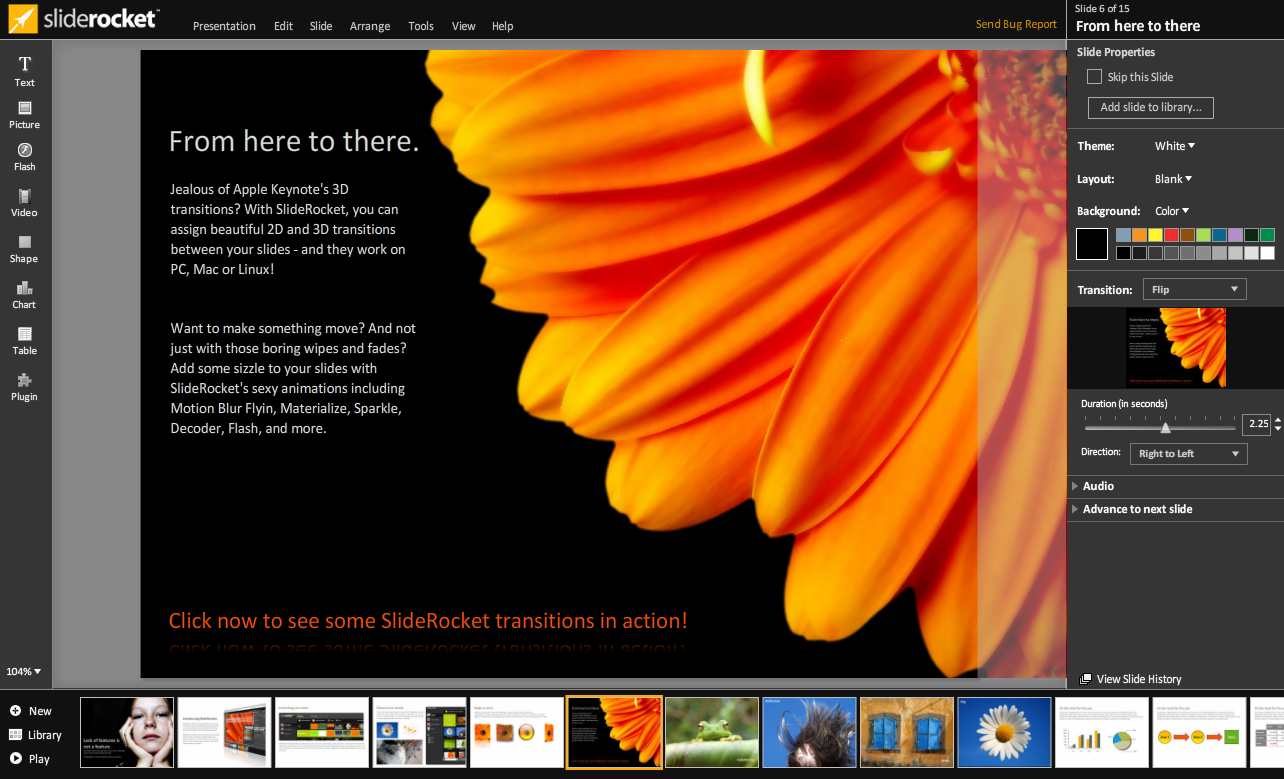Image resolution: width=1284 pixels, height=779 pixels.
Task: Enable the Skip this Slide checkbox
Action: (1094, 77)
